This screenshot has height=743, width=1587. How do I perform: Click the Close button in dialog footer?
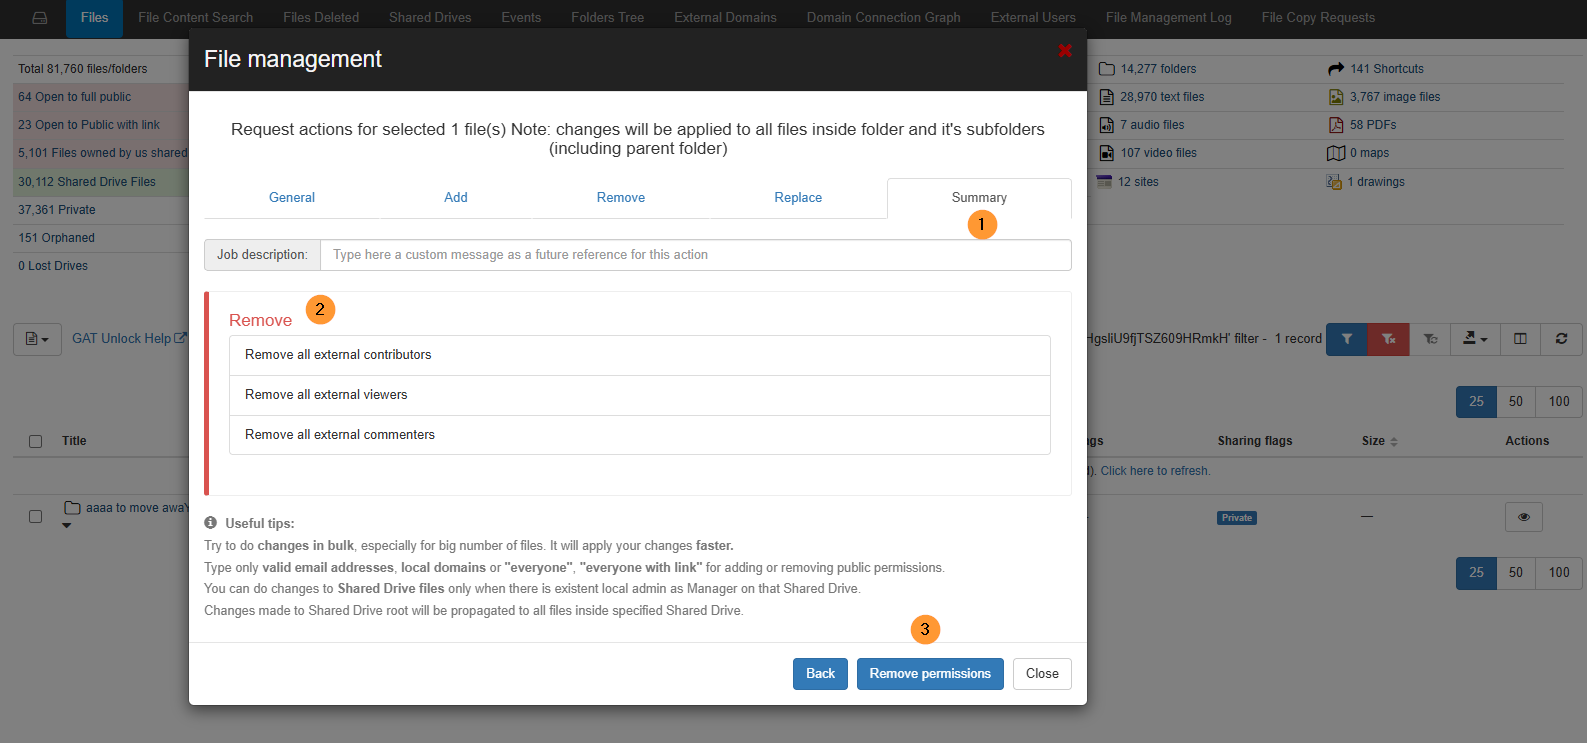pyautogui.click(x=1042, y=674)
